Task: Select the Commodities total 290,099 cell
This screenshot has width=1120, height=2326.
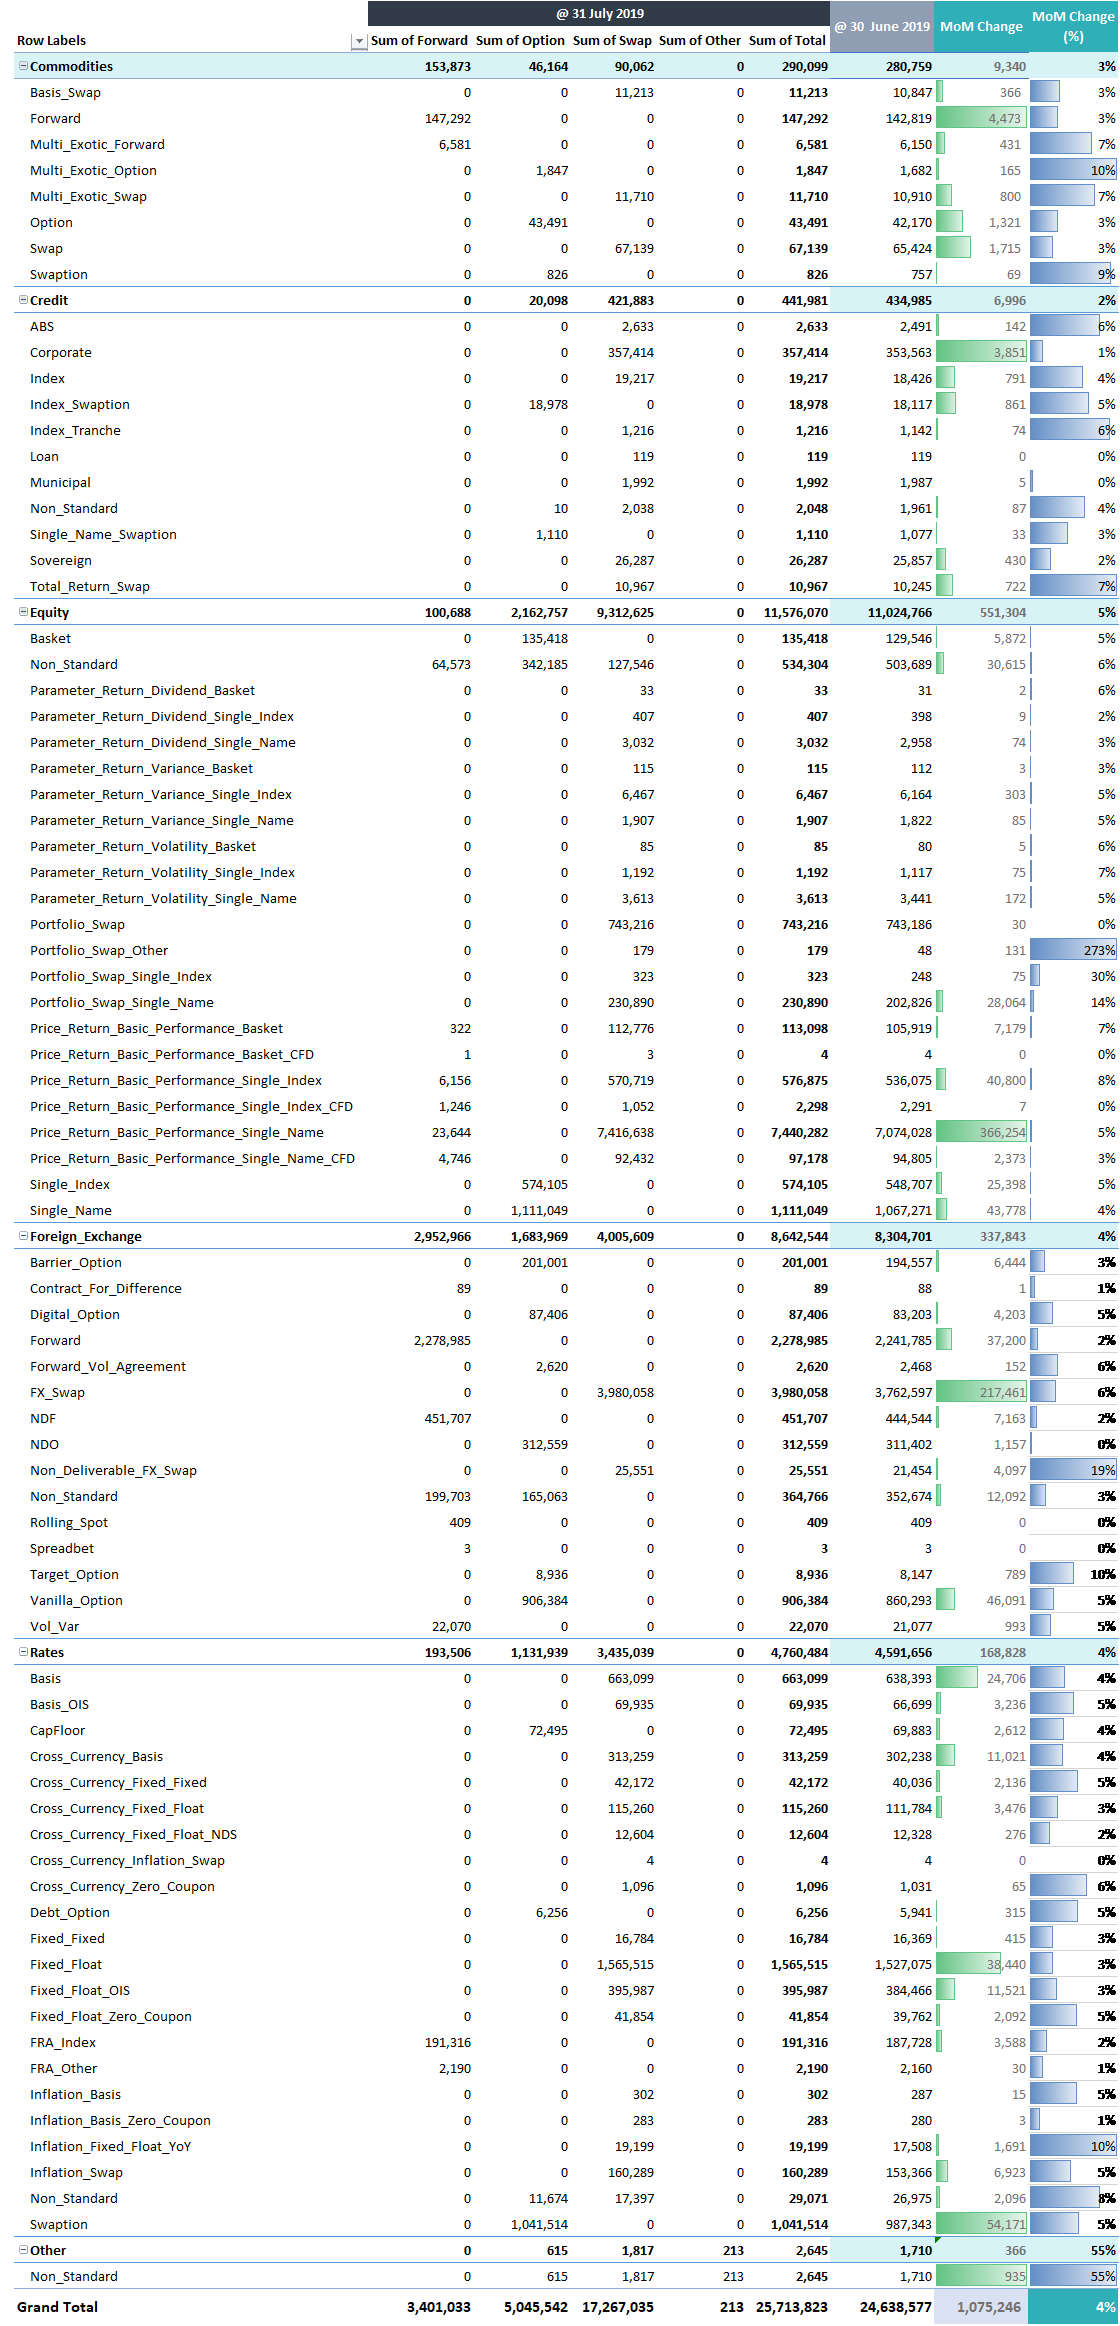Action: coord(804,66)
